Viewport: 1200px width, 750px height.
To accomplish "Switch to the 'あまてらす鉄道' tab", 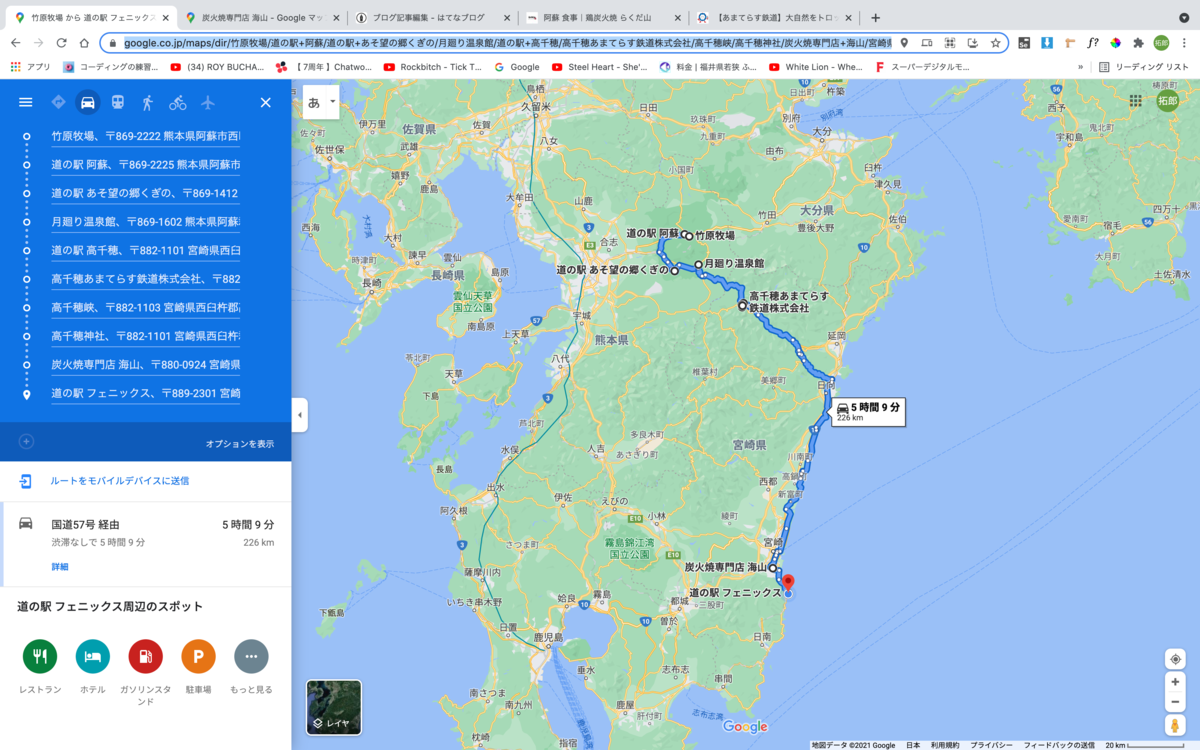I will point(775,18).
